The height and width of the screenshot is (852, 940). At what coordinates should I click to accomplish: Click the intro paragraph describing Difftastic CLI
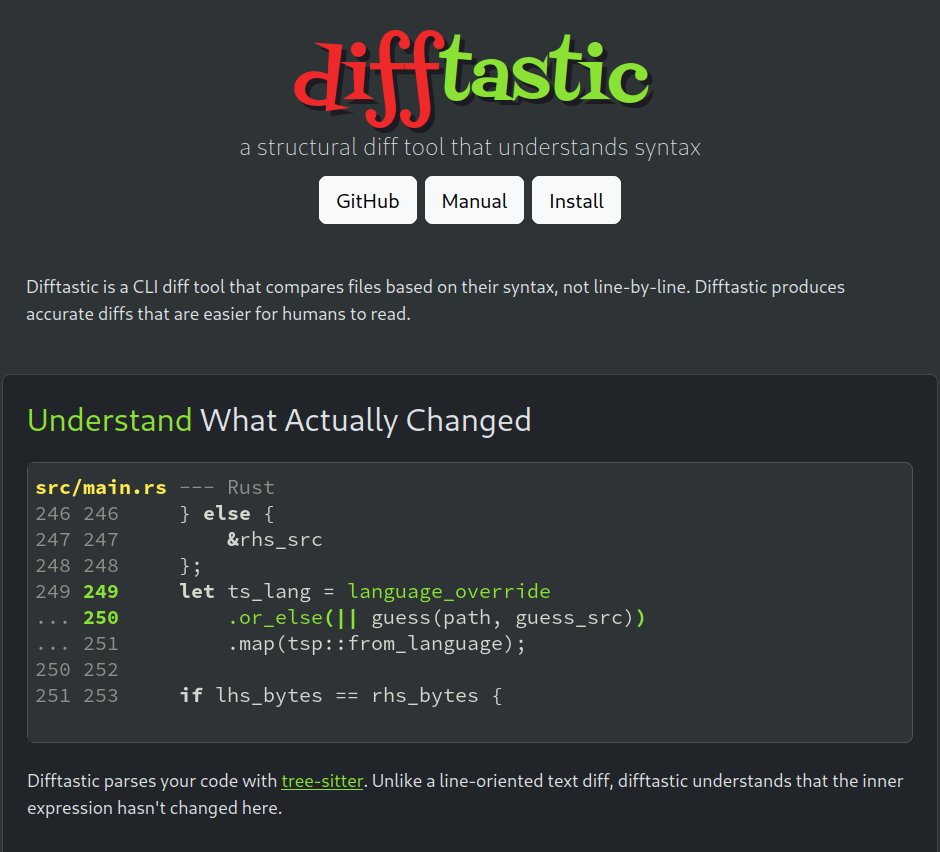[435, 300]
